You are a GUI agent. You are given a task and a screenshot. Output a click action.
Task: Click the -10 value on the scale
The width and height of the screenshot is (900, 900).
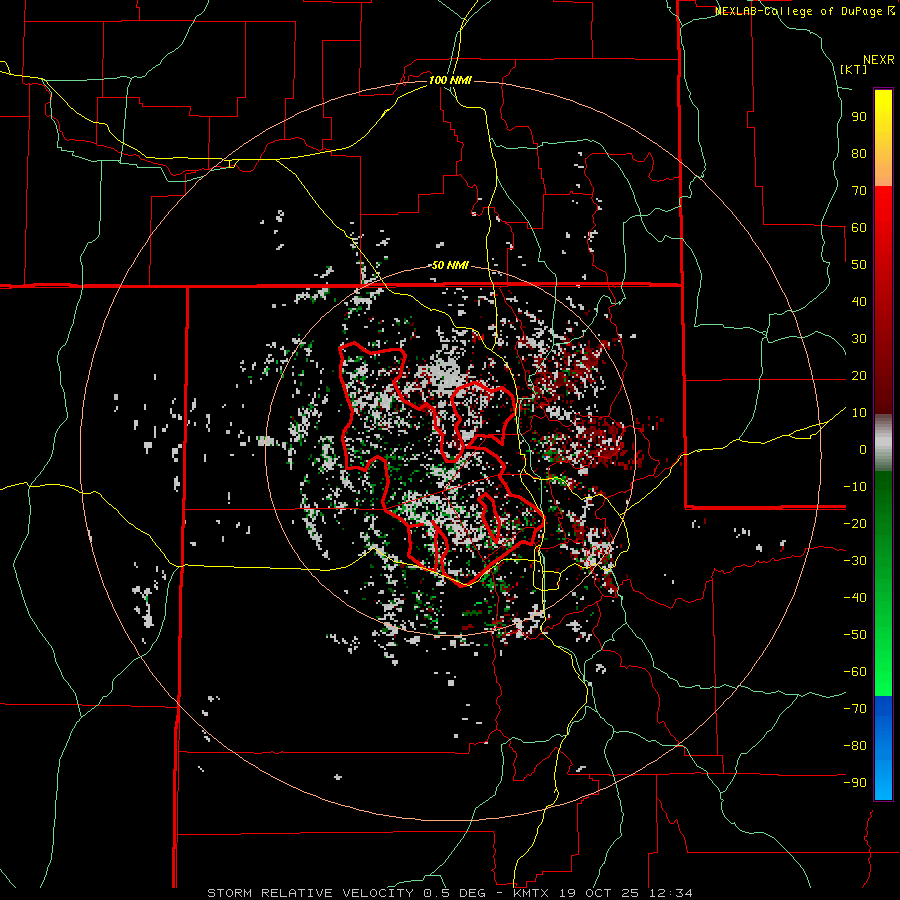[x=855, y=487]
